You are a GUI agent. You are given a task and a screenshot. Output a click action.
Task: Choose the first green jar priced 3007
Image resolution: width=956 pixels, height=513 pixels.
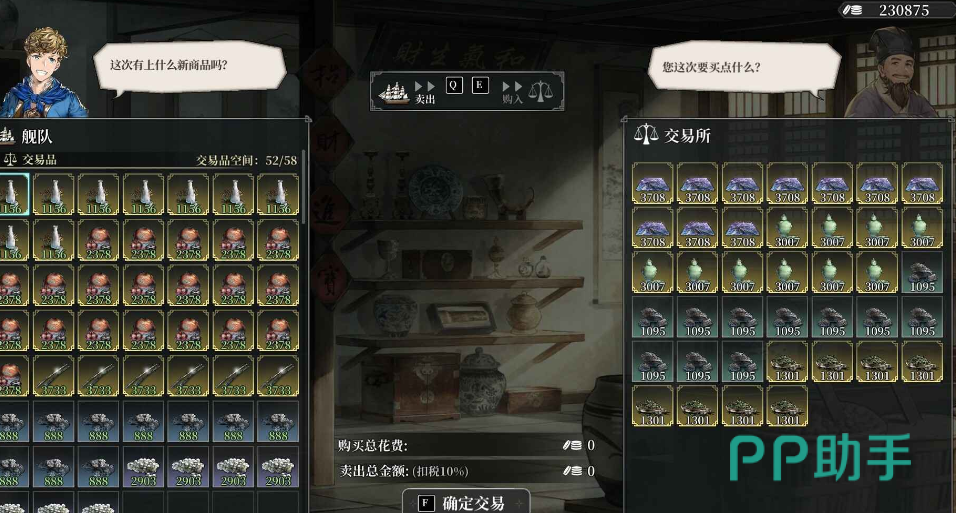pos(787,228)
